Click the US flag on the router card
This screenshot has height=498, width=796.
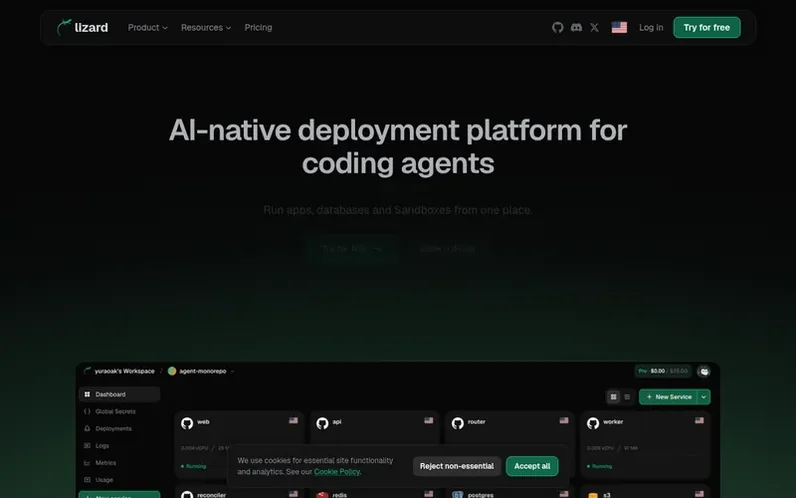(564, 420)
